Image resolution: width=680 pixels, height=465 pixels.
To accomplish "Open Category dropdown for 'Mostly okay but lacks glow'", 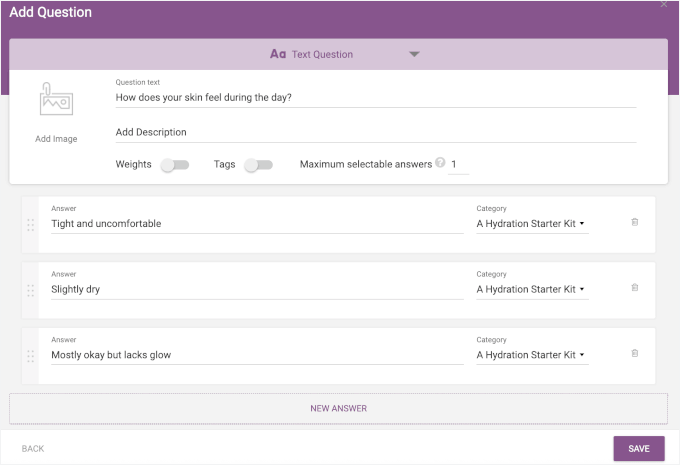I will 531,355.
